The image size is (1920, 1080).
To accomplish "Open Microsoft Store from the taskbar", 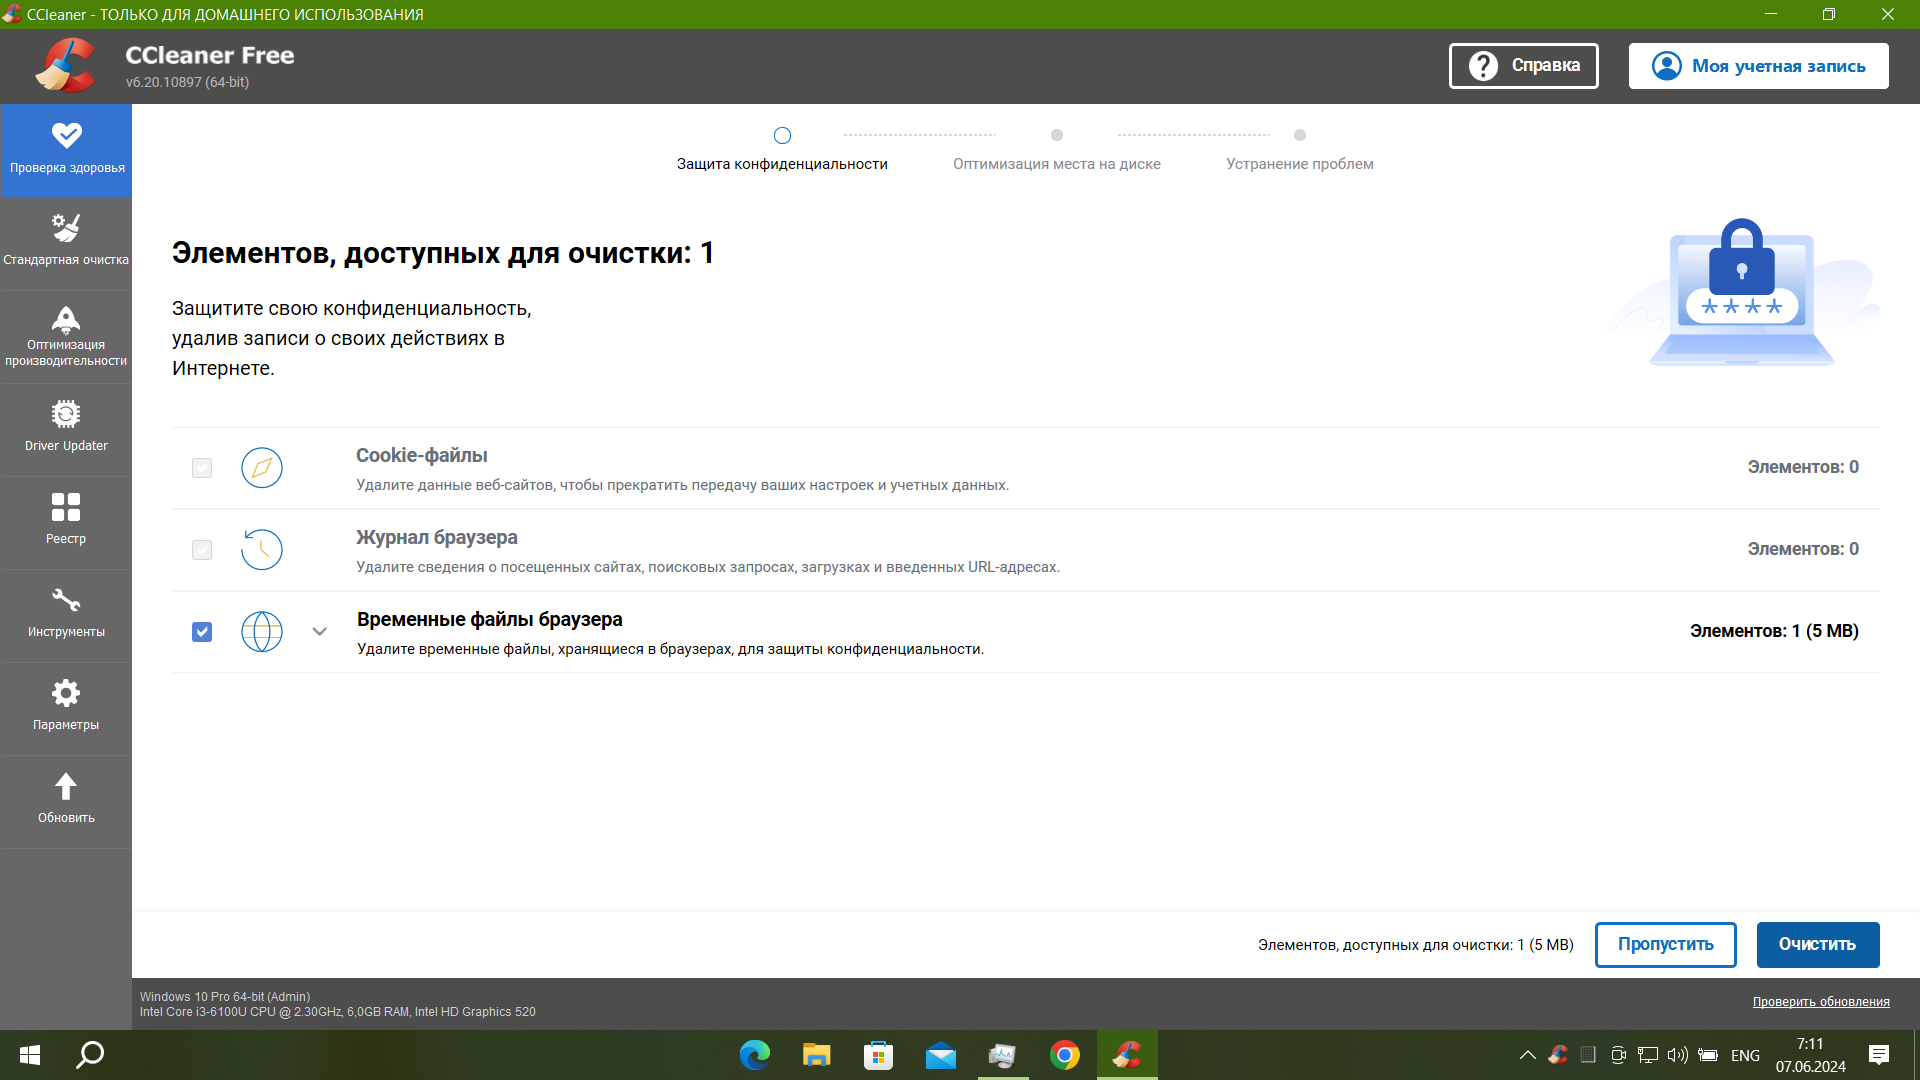I will (879, 1055).
